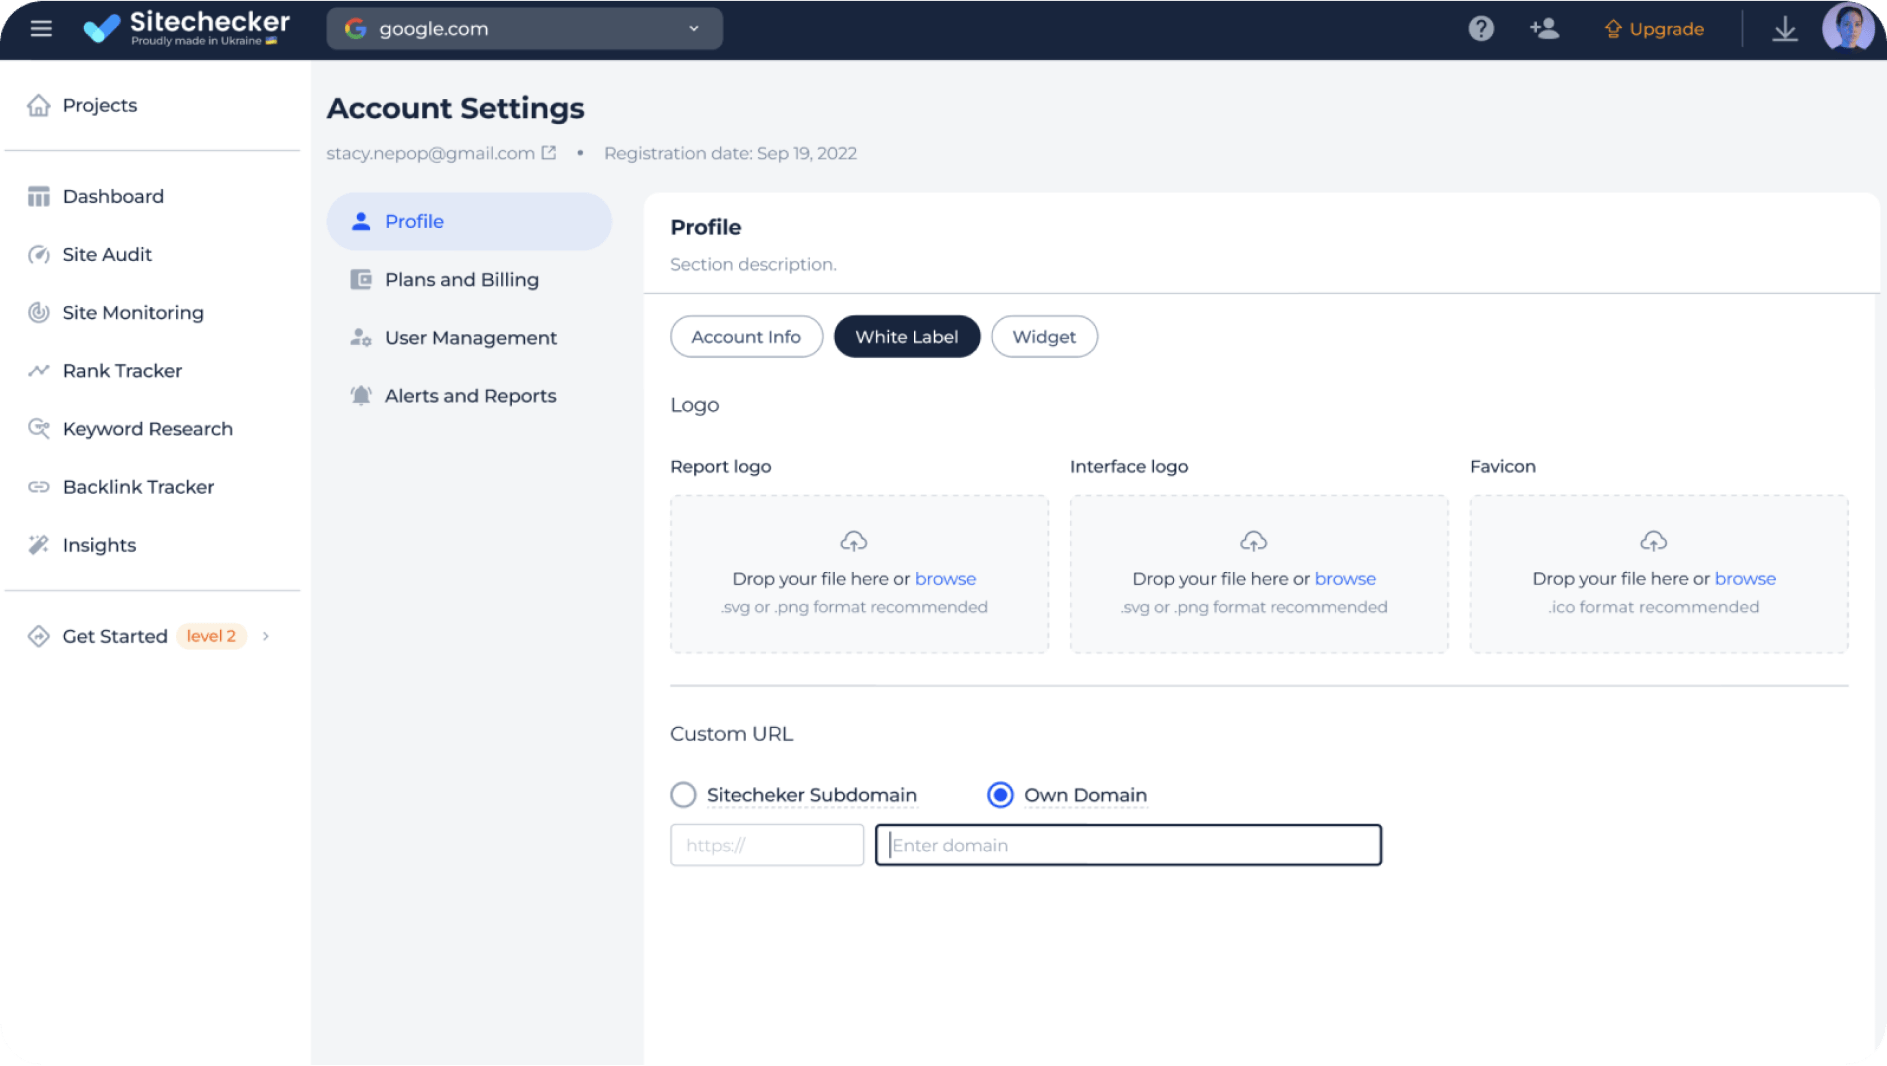Screen dimensions: 1887x1066
Task: Click stacy.nepop@gmail.com email text
Action: tap(430, 153)
